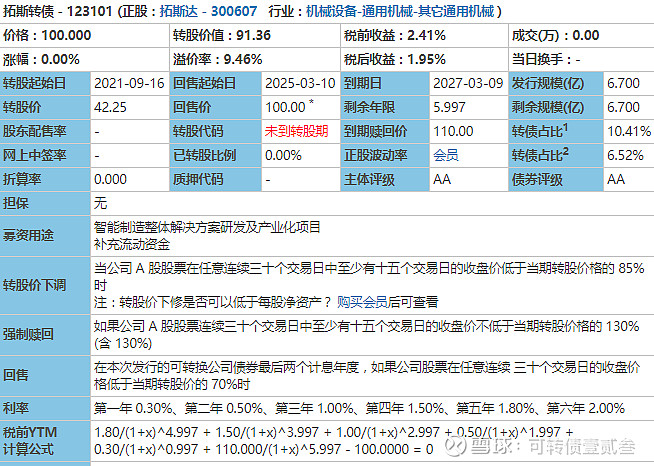
Task: Click the 折算率 value 0.000
Action: 110,179
